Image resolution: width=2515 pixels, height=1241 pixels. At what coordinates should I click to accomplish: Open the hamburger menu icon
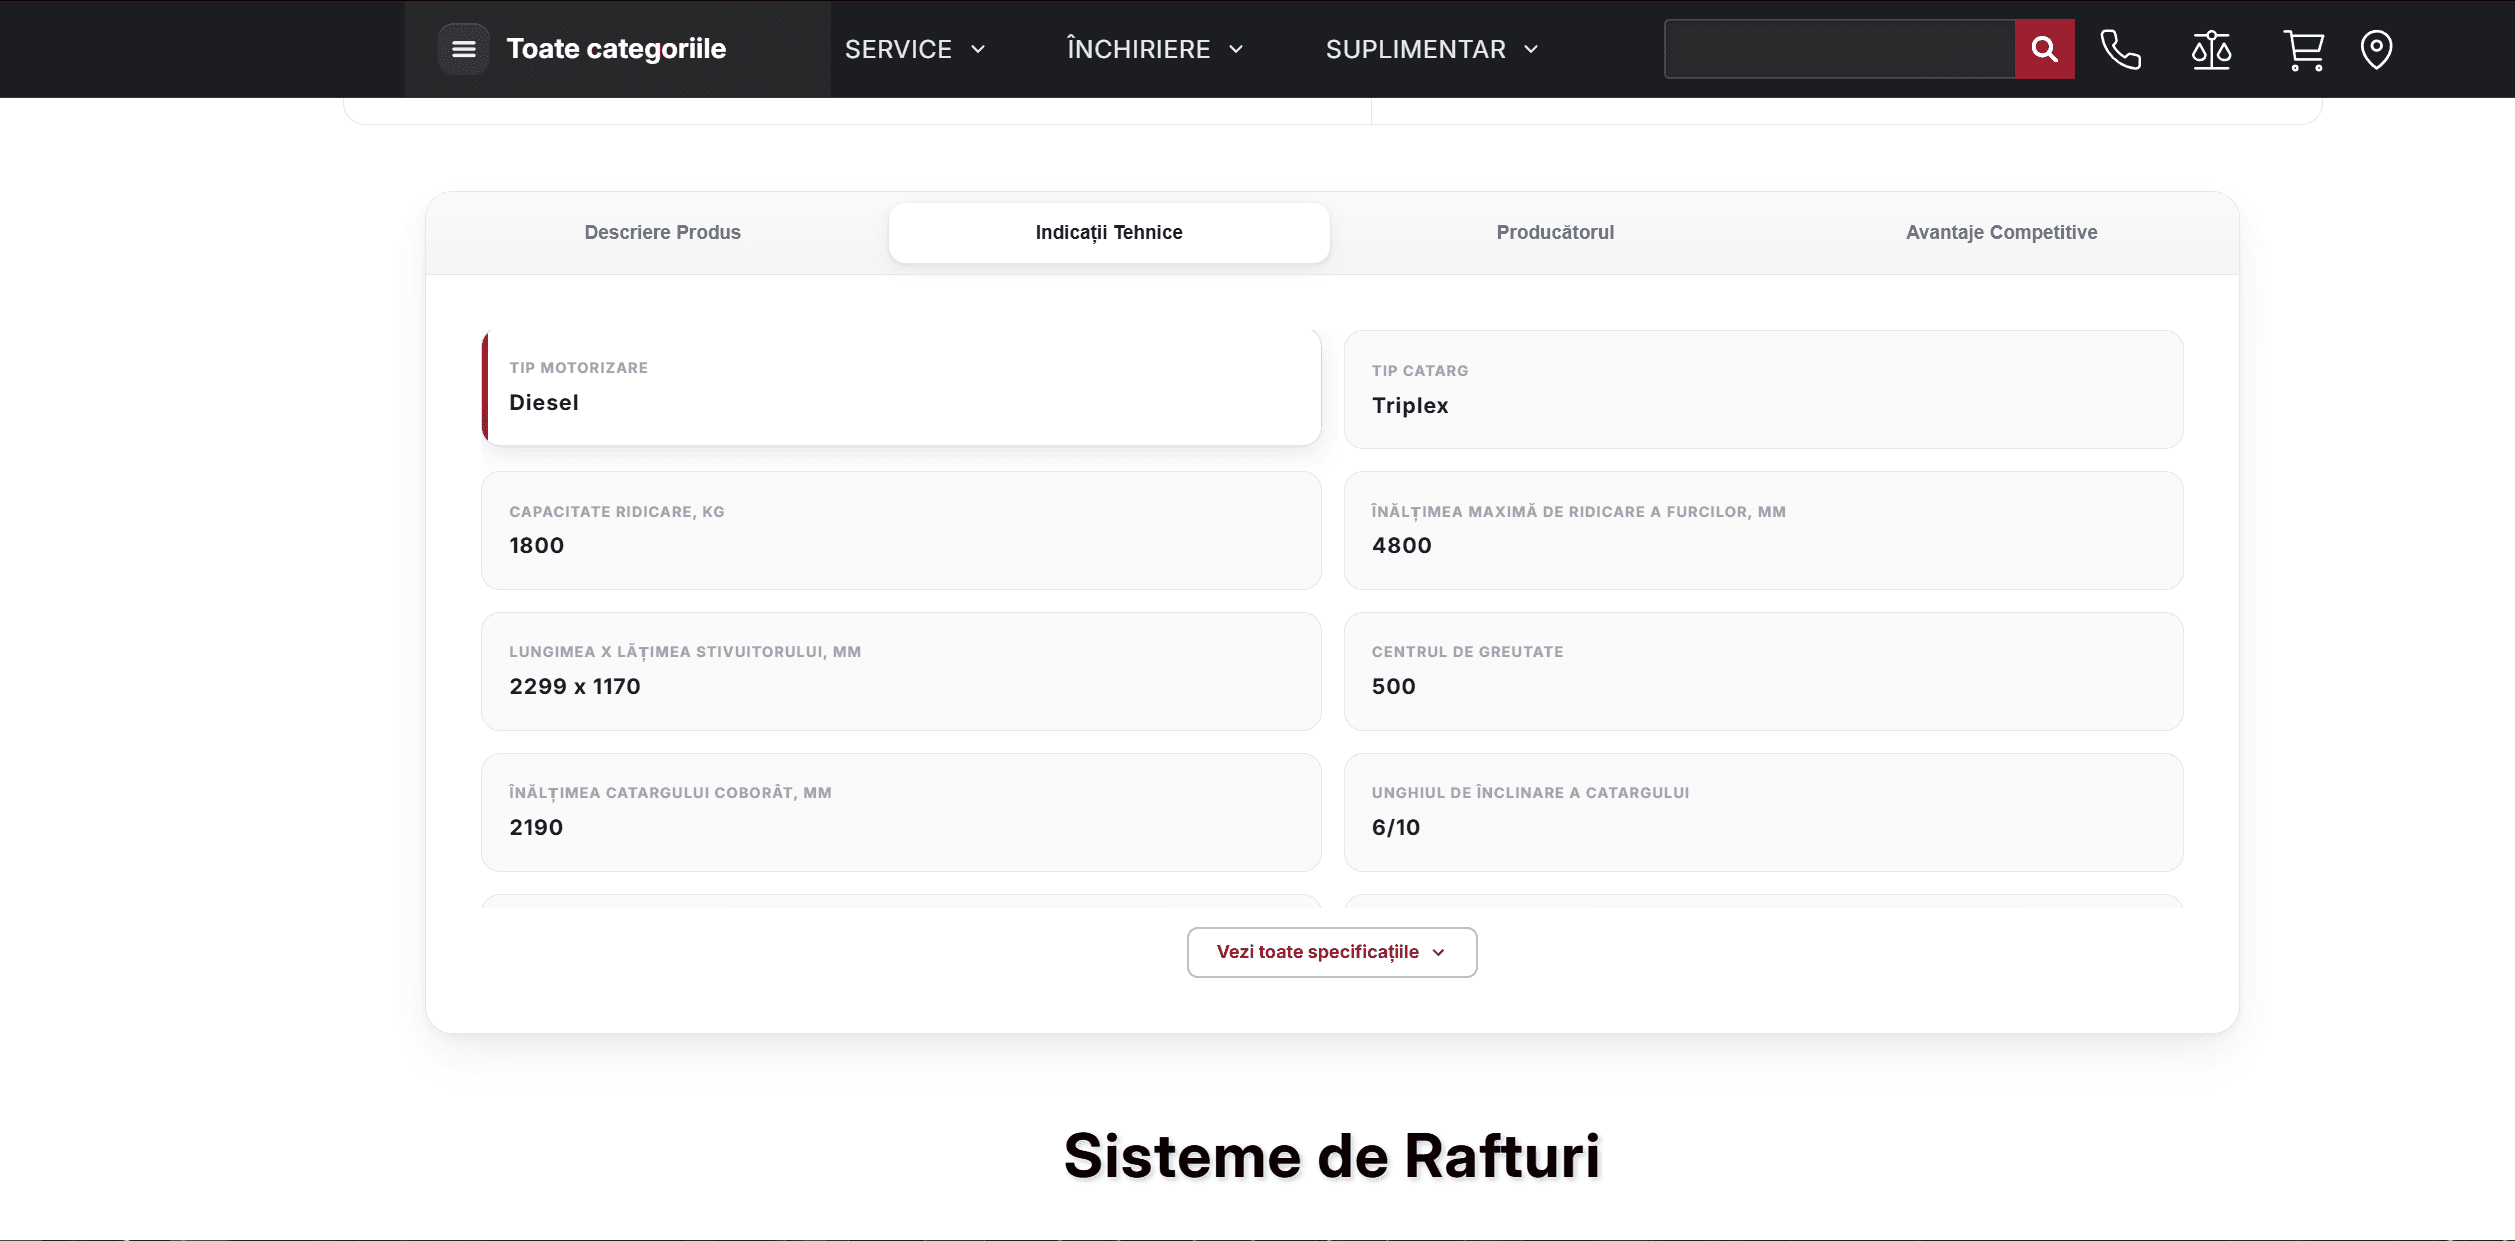[x=463, y=49]
